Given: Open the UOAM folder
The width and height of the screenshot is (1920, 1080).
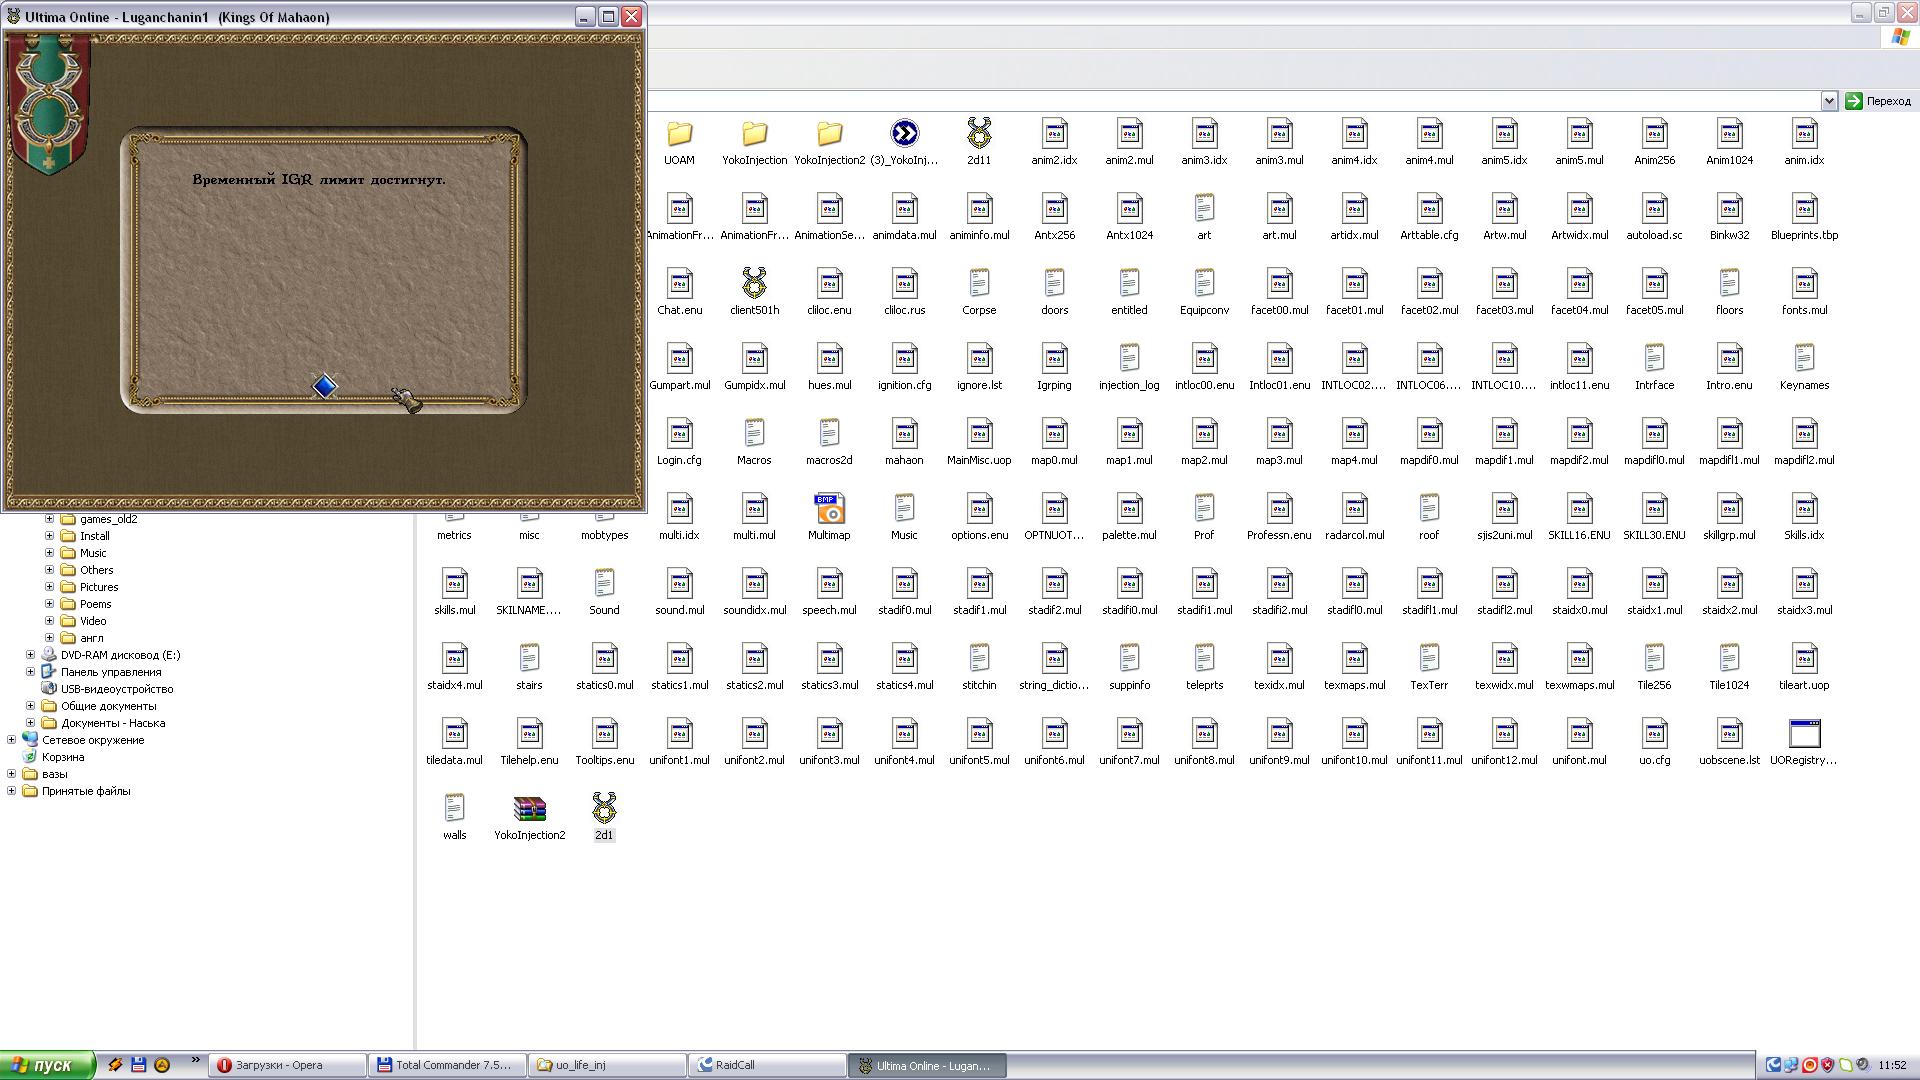Looking at the screenshot, I should tap(679, 134).
